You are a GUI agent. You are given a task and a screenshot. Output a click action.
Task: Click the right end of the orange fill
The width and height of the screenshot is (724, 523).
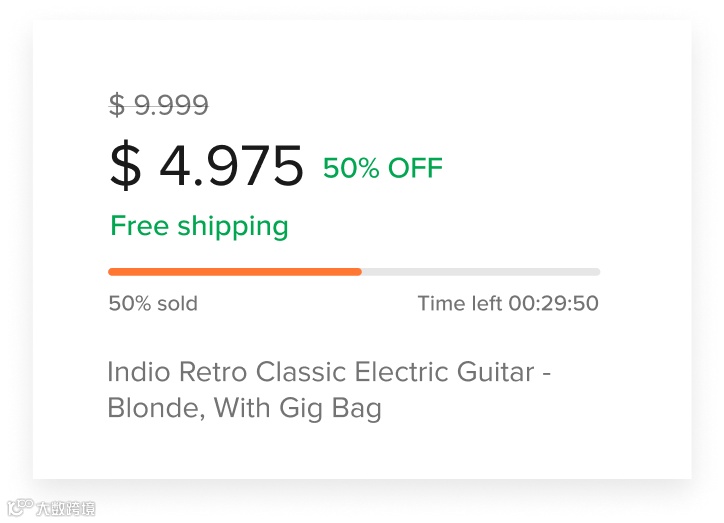point(358,271)
